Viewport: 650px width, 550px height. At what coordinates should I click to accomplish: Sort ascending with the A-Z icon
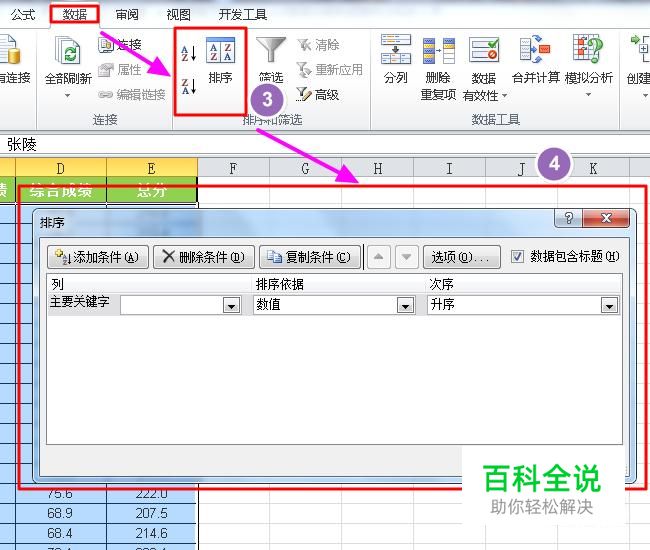pos(189,53)
